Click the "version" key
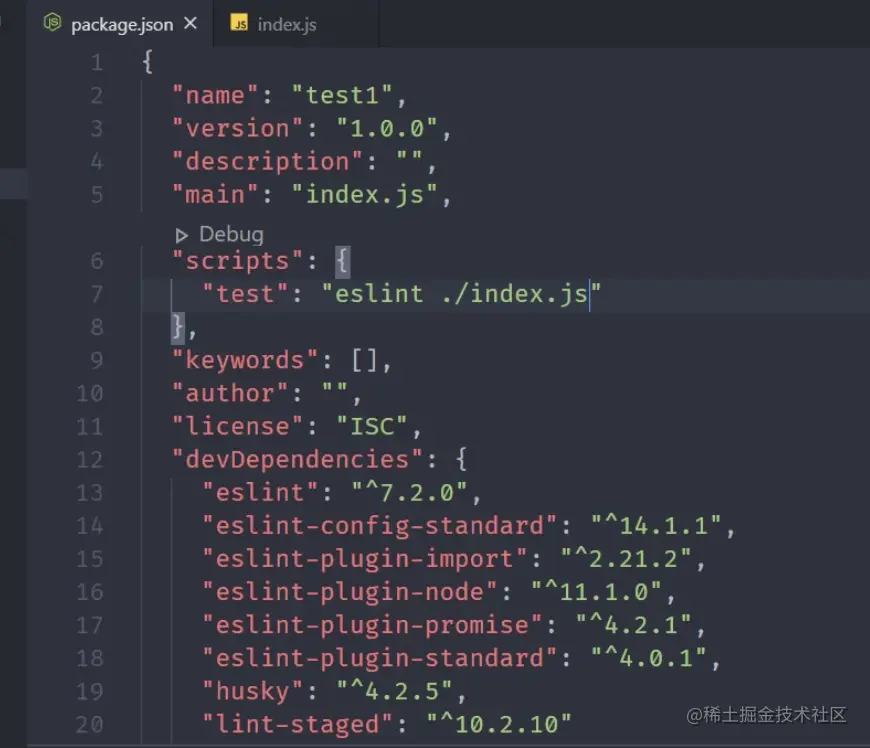The height and width of the screenshot is (748, 870). [237, 129]
